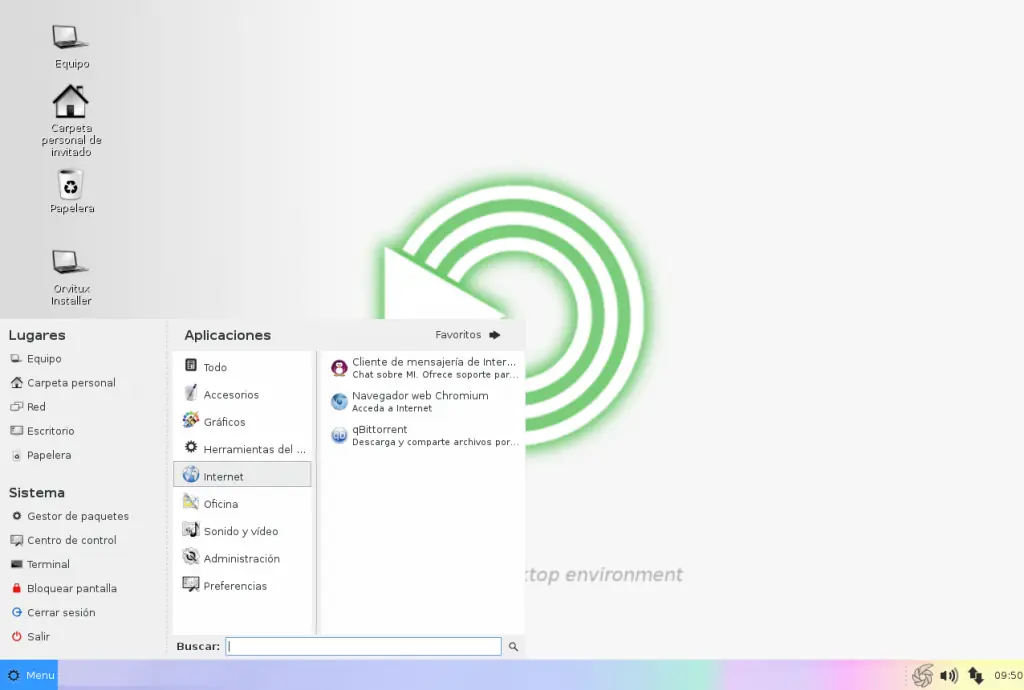Click the Menu button in taskbar

(x=29, y=675)
